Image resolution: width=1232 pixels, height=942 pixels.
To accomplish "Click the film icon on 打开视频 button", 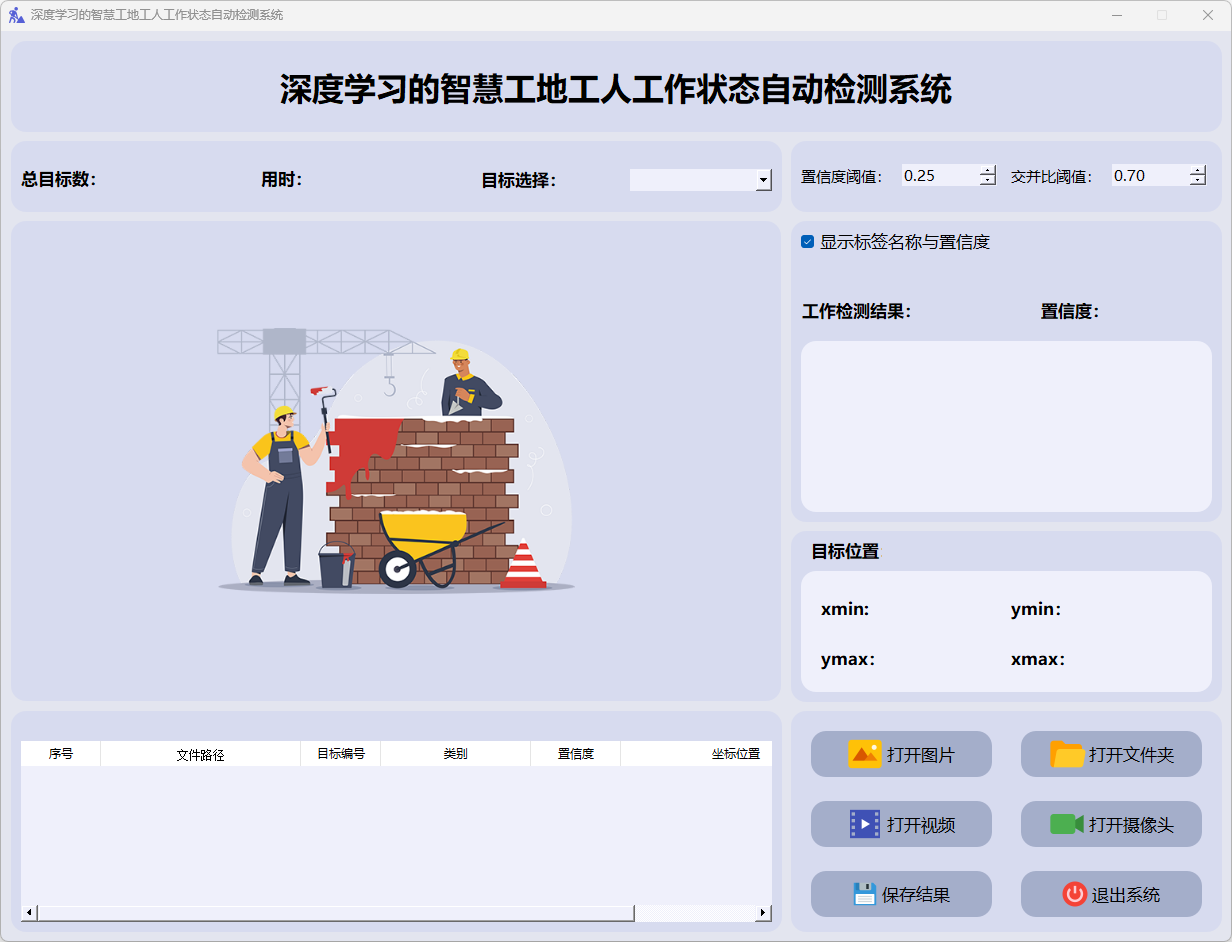I will pos(864,824).
